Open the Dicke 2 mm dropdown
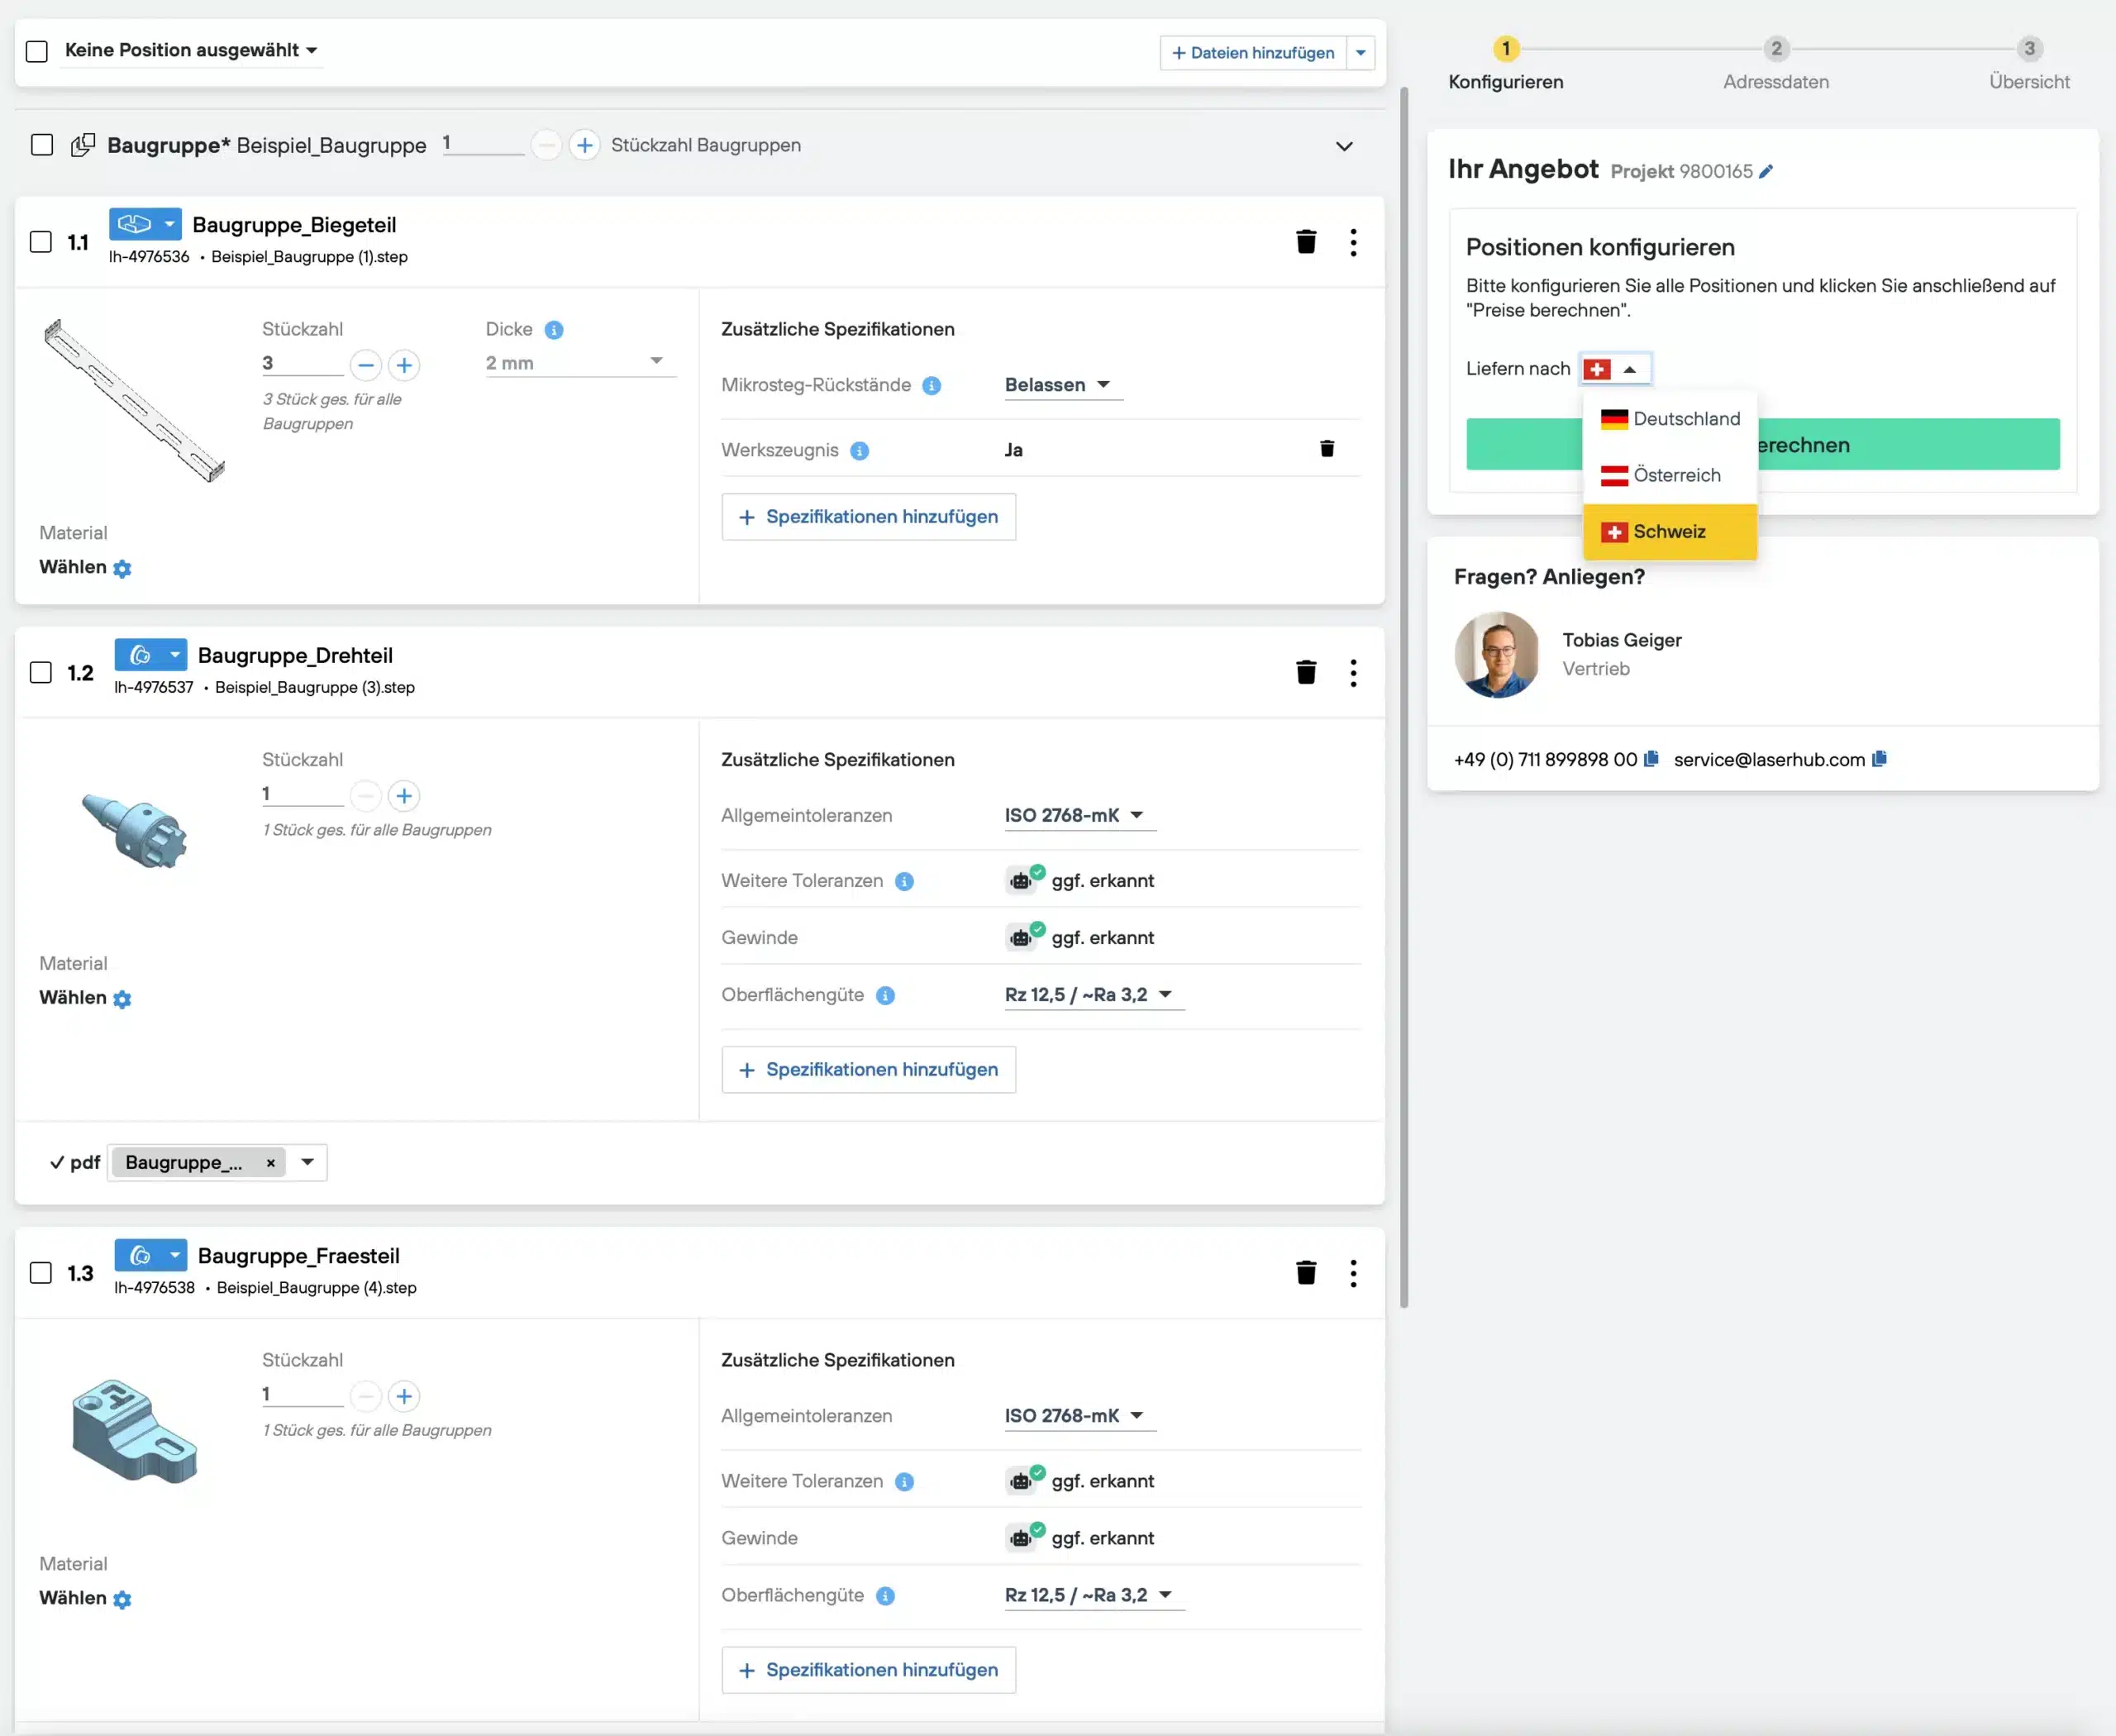 (581, 363)
